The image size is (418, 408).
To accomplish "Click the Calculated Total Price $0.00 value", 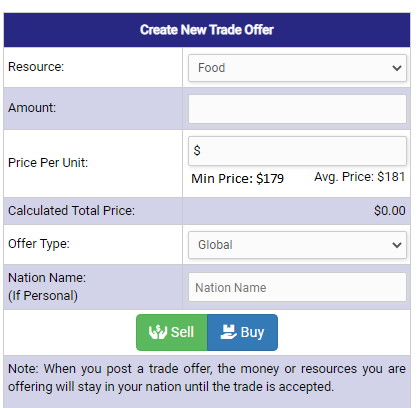I will pyautogui.click(x=390, y=211).
